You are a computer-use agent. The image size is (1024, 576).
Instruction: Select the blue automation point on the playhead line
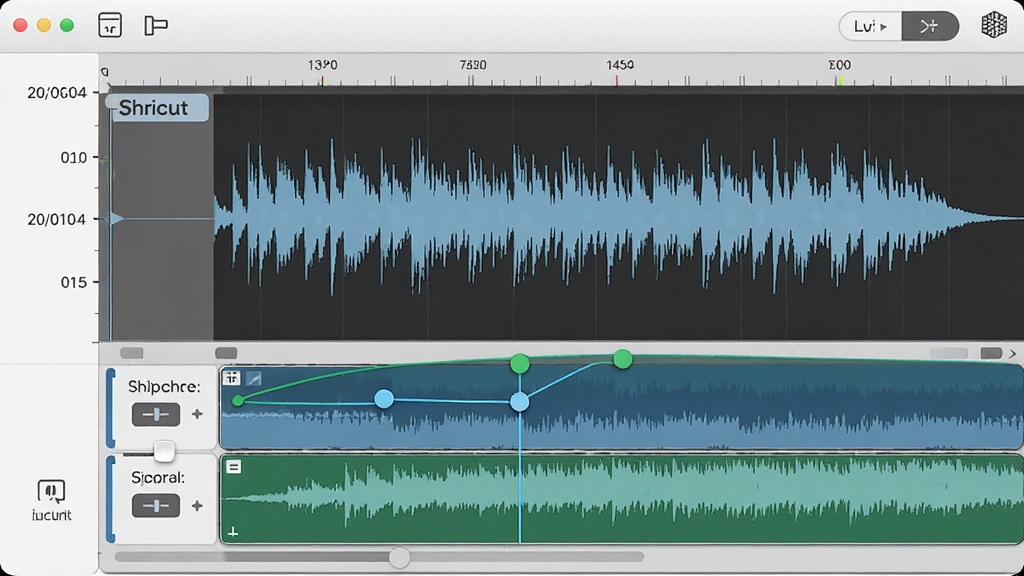tap(520, 402)
